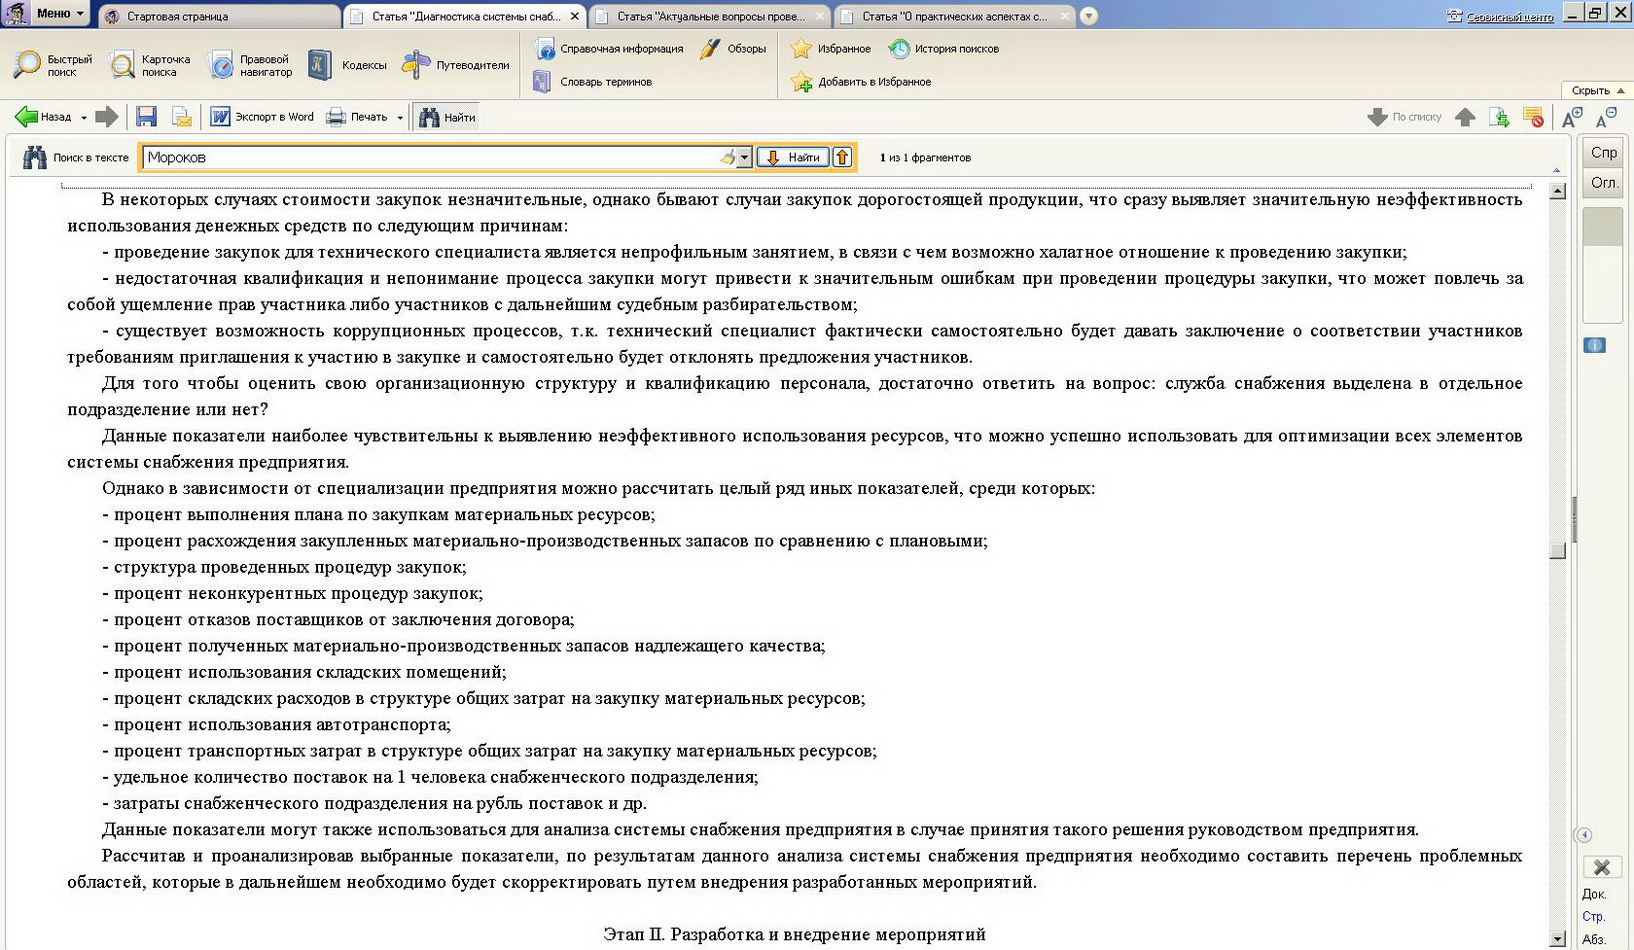The width and height of the screenshot is (1634, 950).
Task: Open Сервисный центр link
Action: (x=1508, y=16)
